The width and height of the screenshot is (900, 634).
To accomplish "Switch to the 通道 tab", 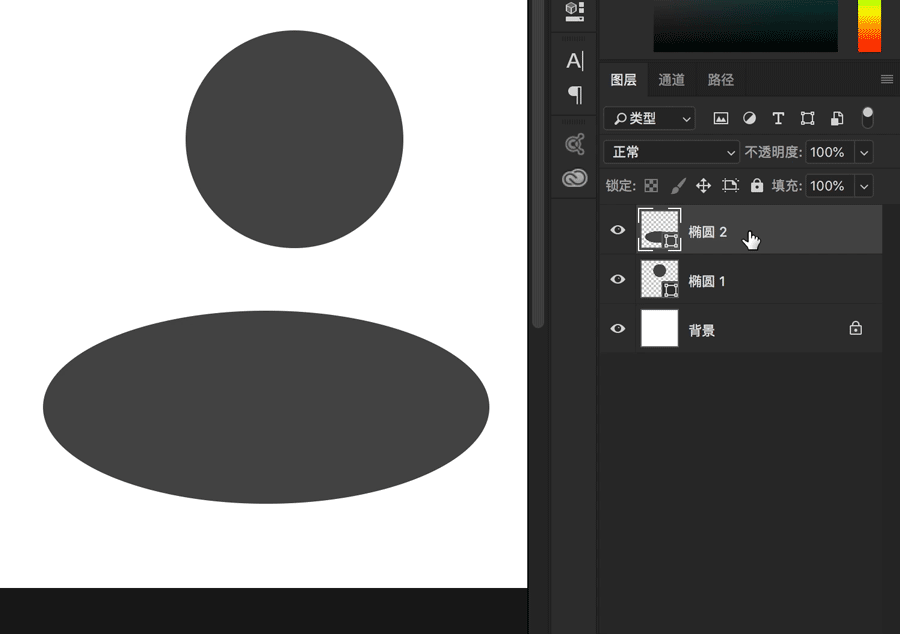I will tap(672, 80).
